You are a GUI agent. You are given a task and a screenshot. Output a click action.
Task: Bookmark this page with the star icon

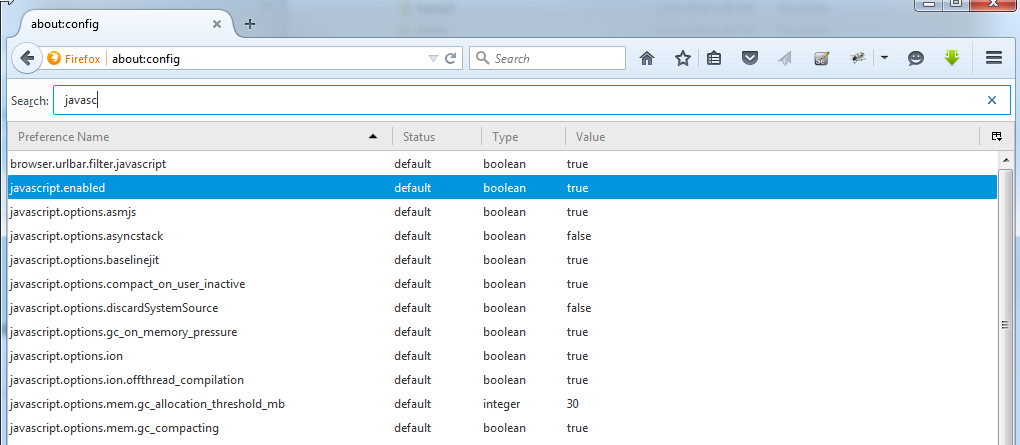pyautogui.click(x=682, y=59)
